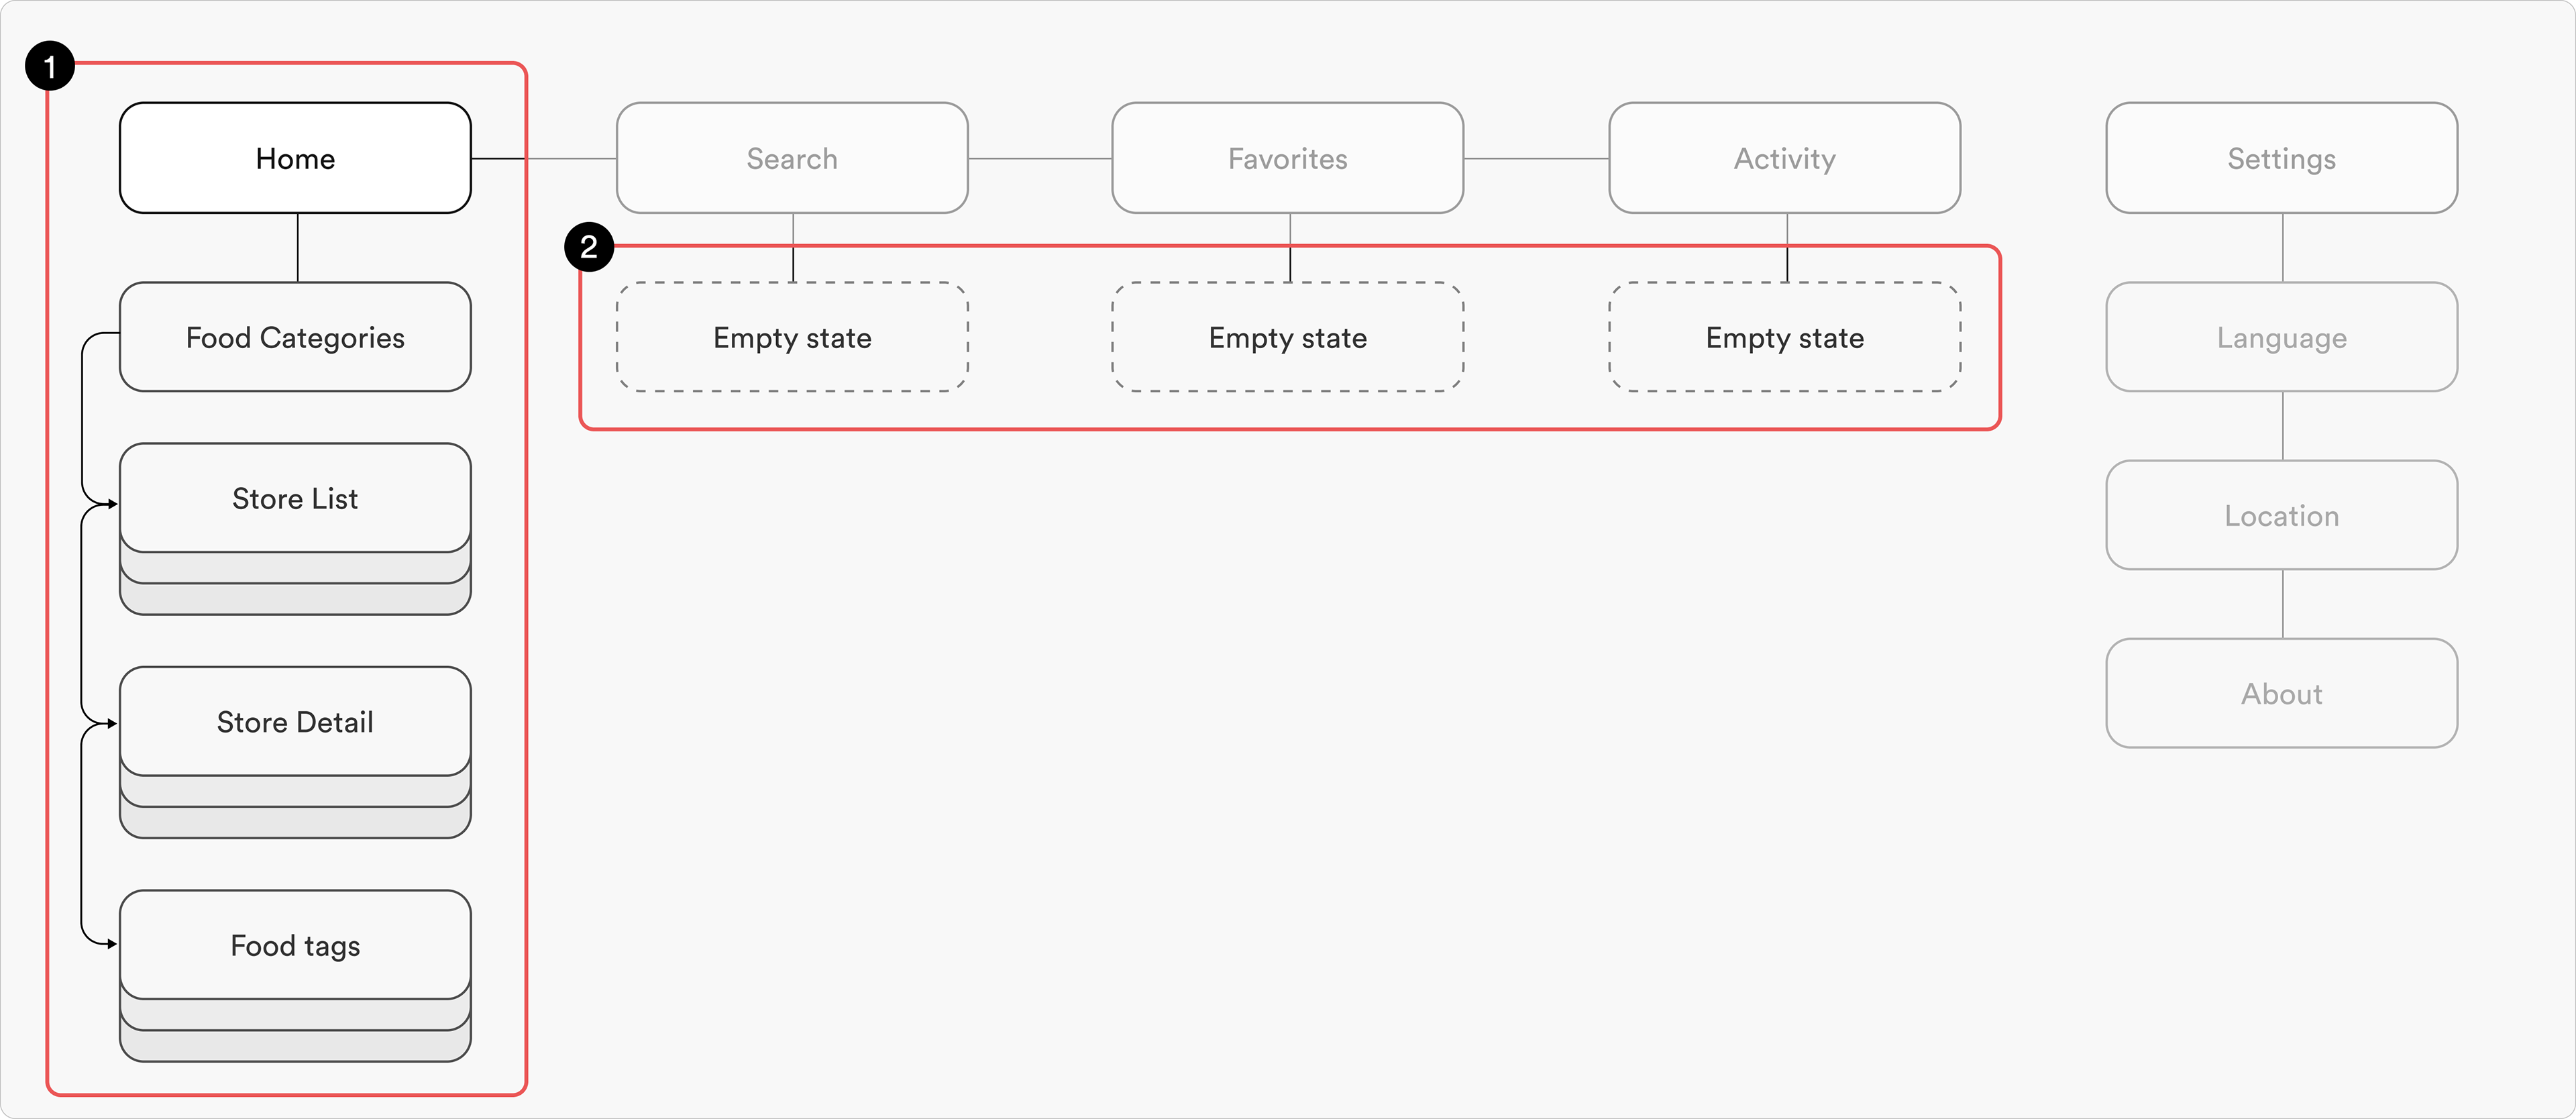Select the Search node
The height and width of the screenshot is (1119, 2576).
792,158
